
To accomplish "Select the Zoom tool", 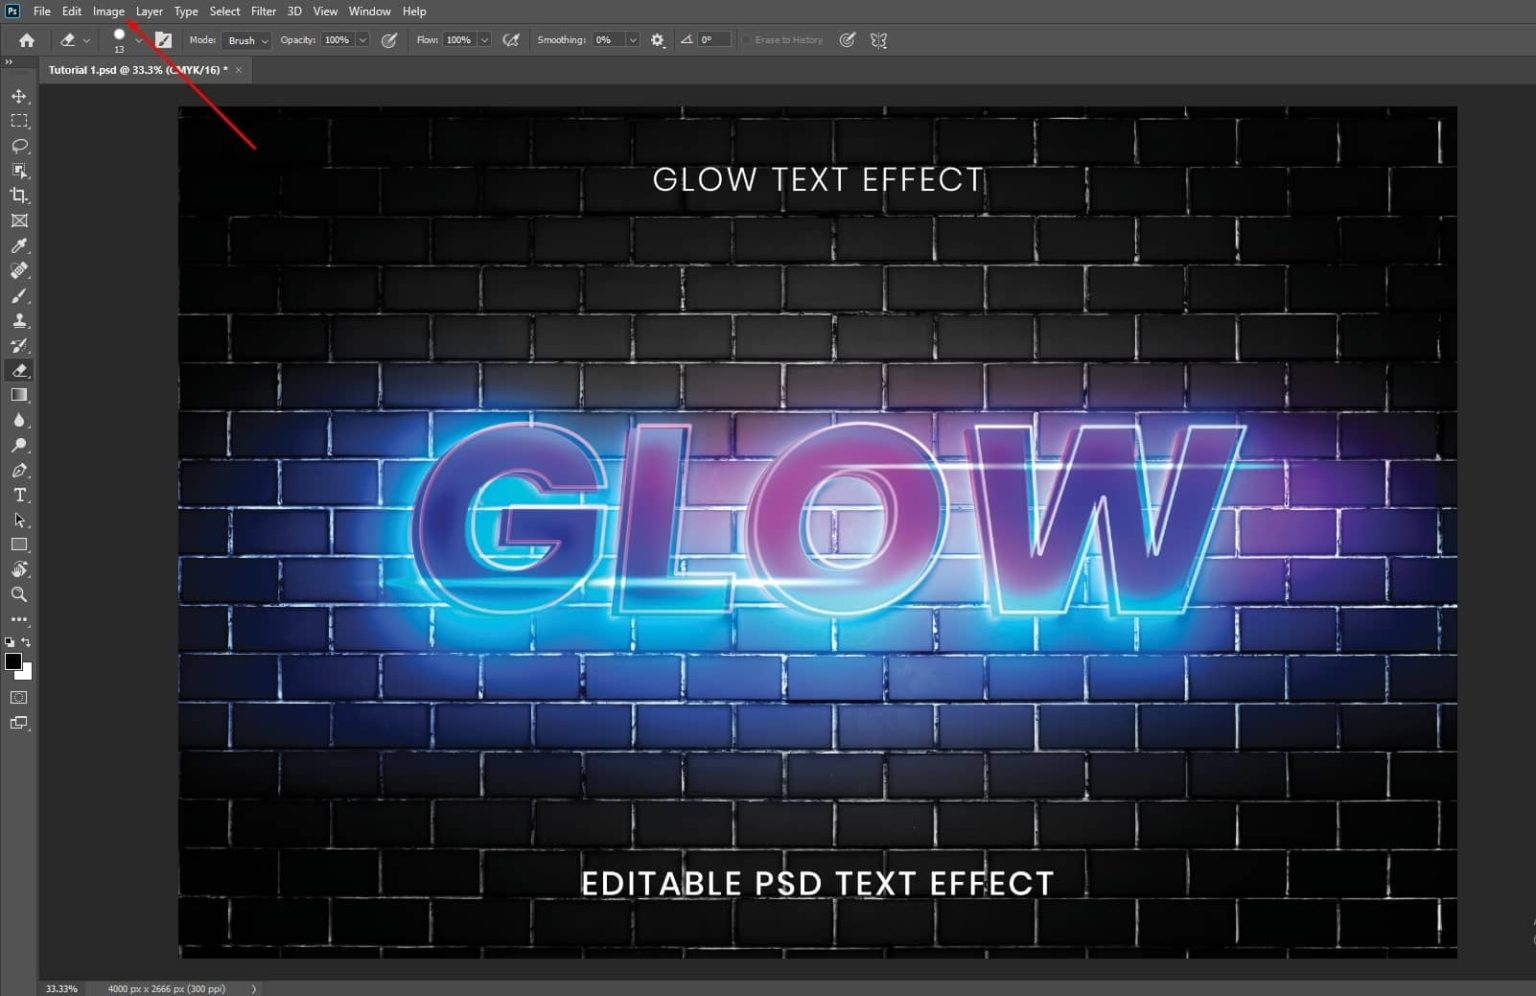I will tap(19, 595).
